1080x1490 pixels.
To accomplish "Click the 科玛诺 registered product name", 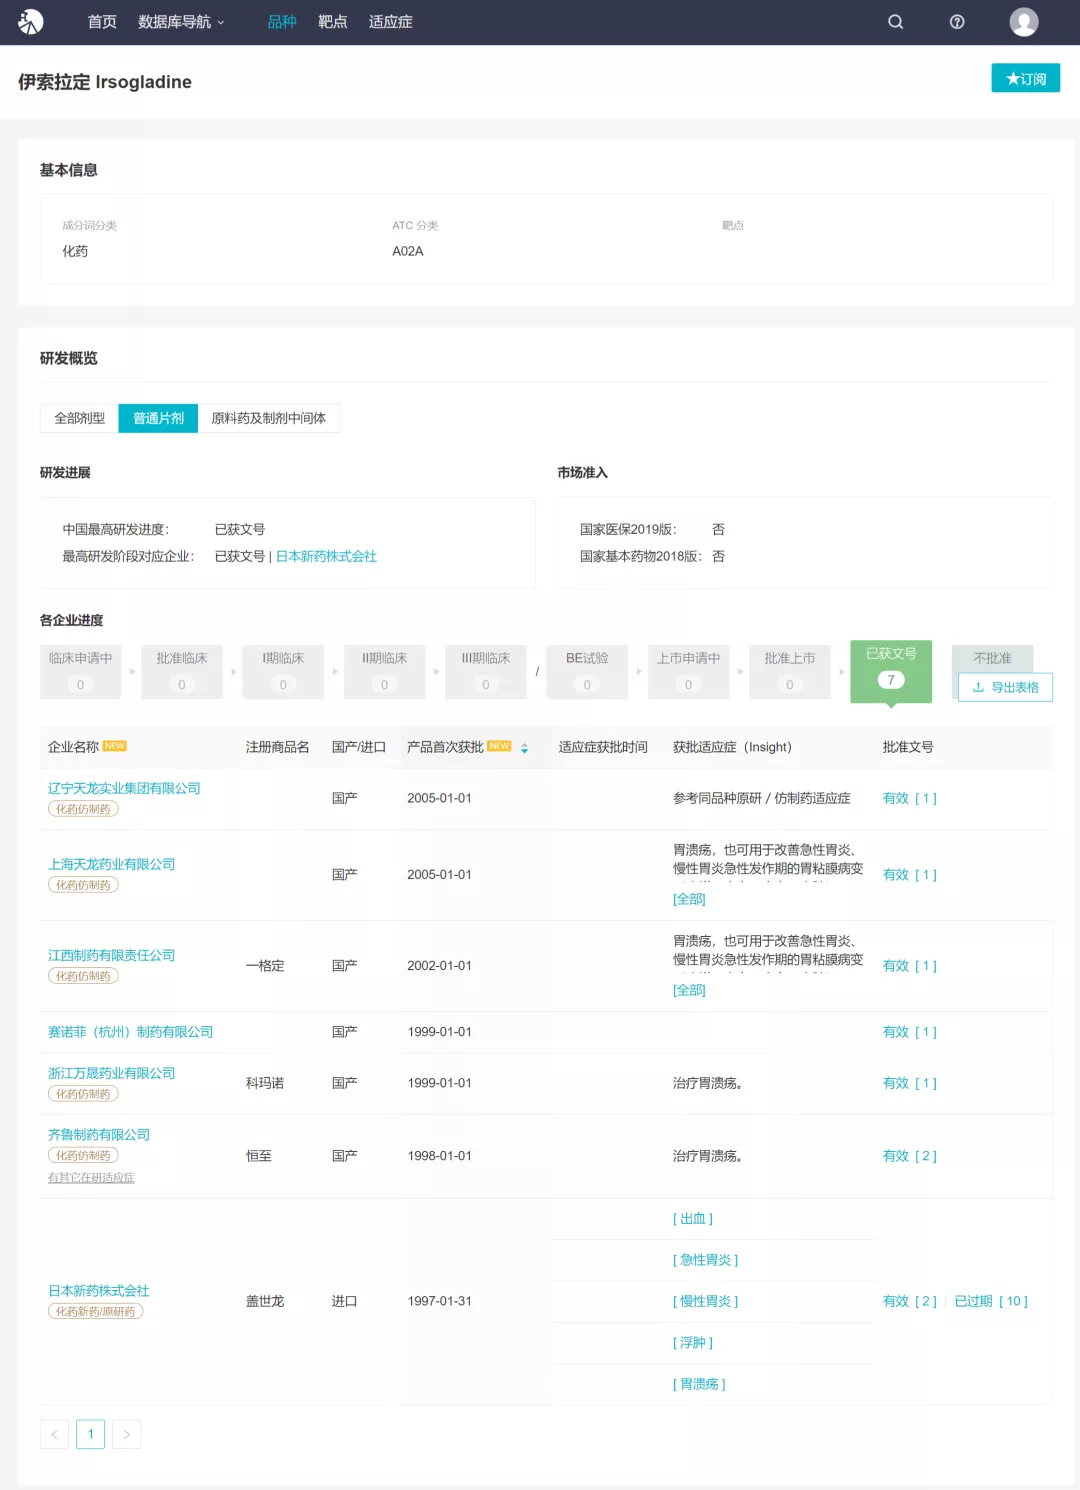I will (265, 1083).
